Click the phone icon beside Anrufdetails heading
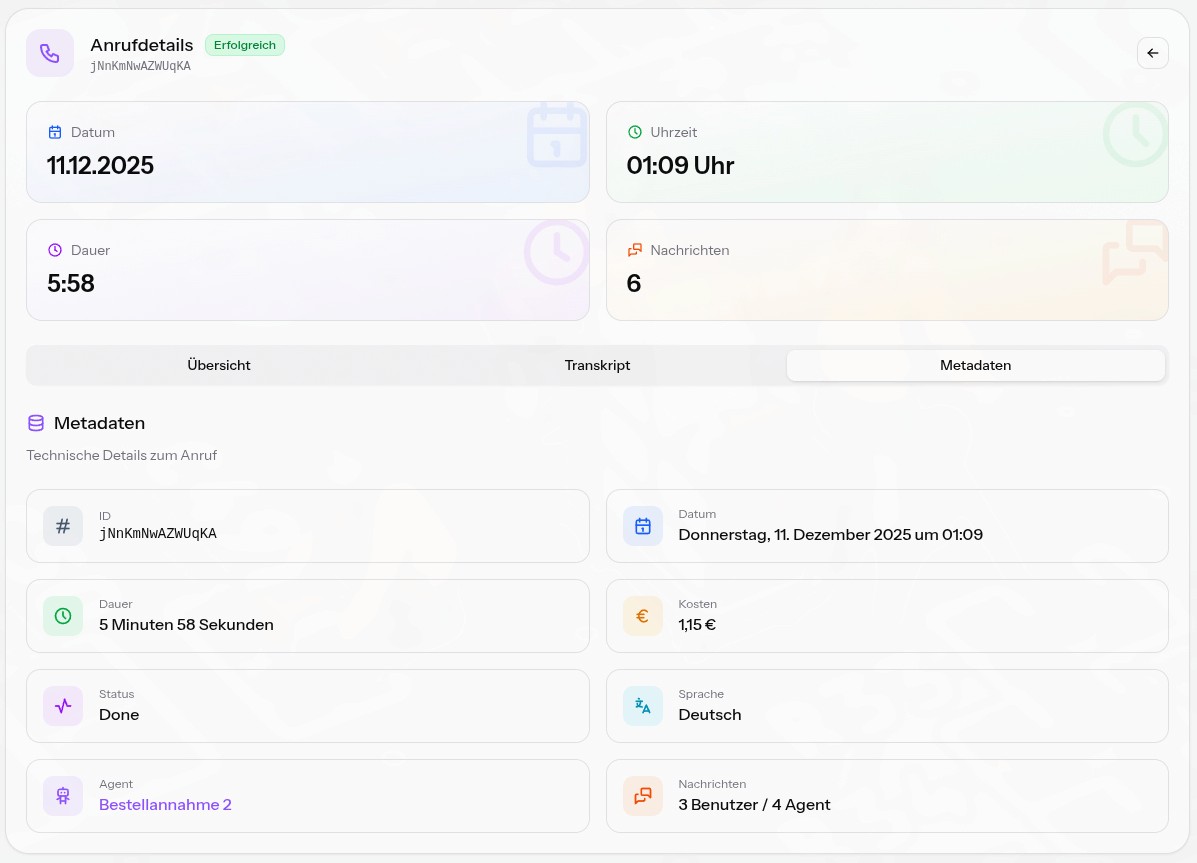 click(50, 53)
